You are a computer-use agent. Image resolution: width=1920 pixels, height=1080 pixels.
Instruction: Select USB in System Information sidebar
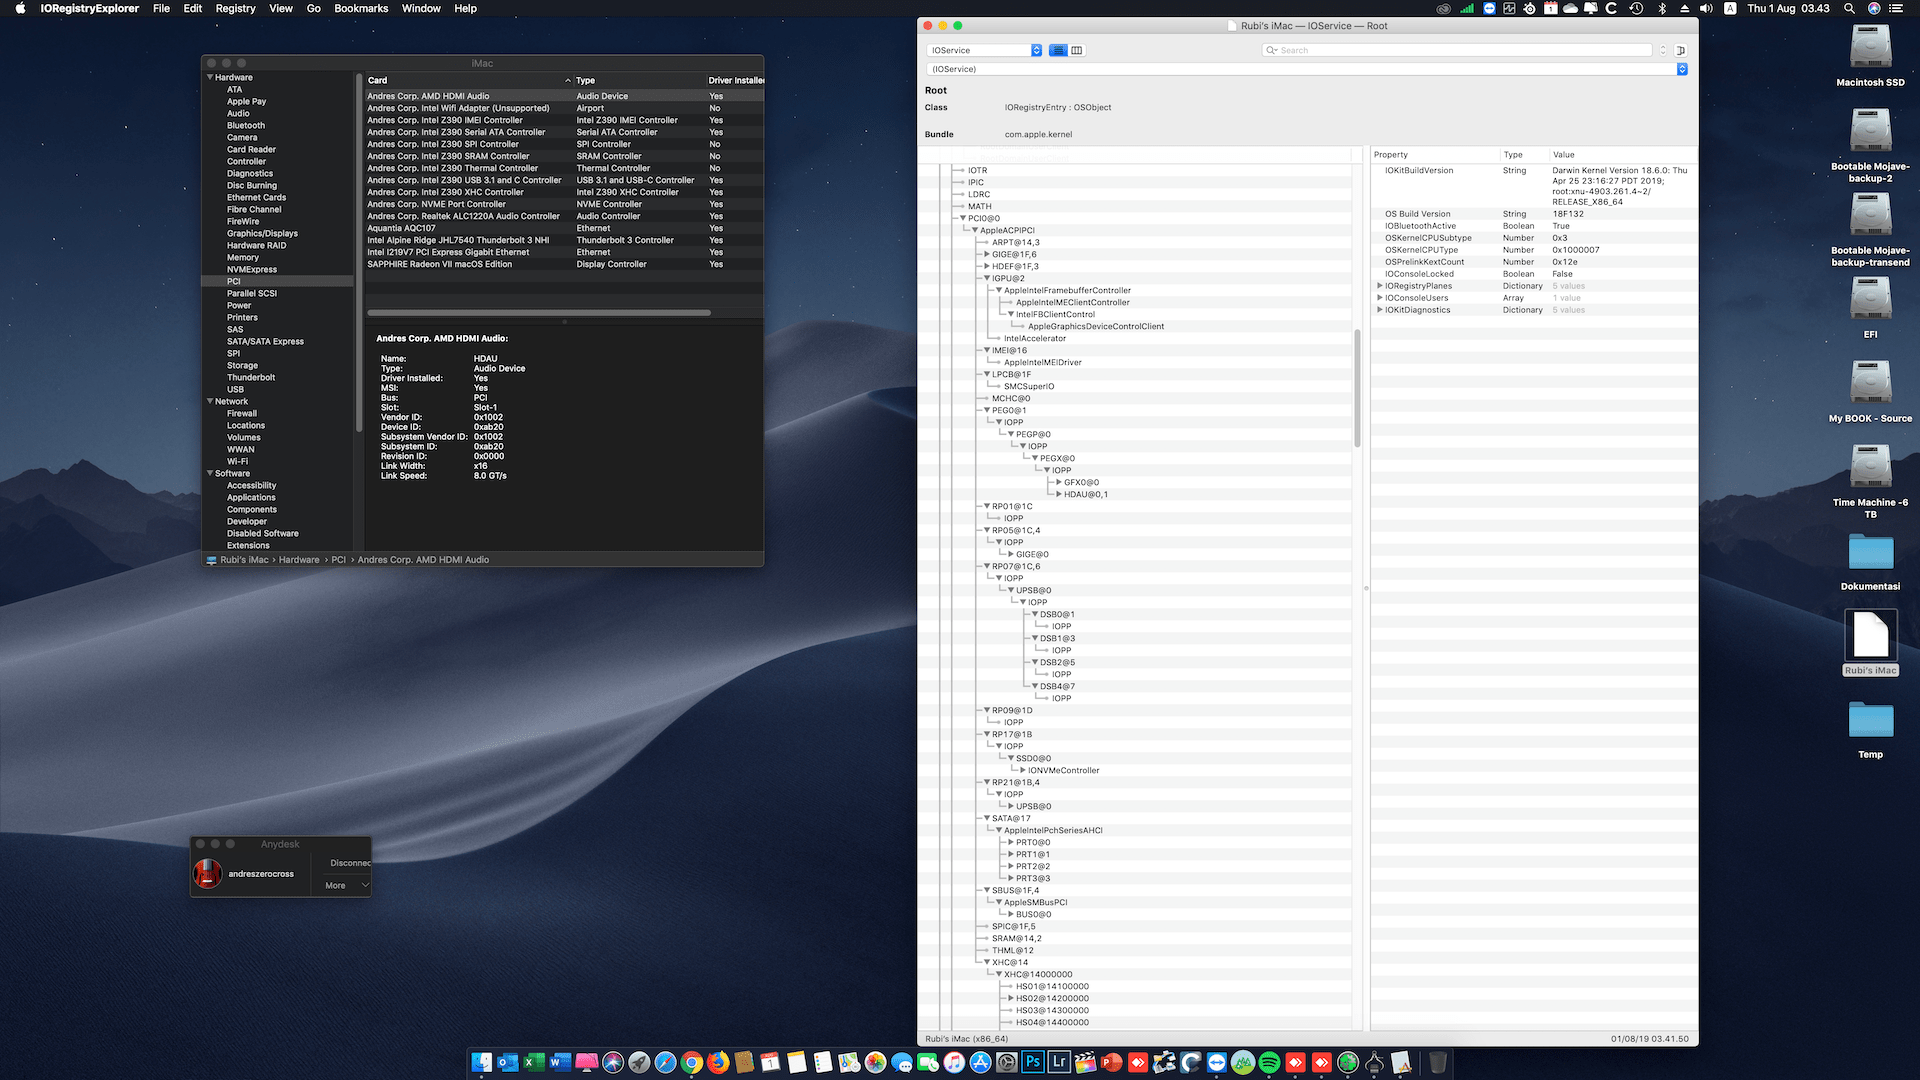[235, 389]
